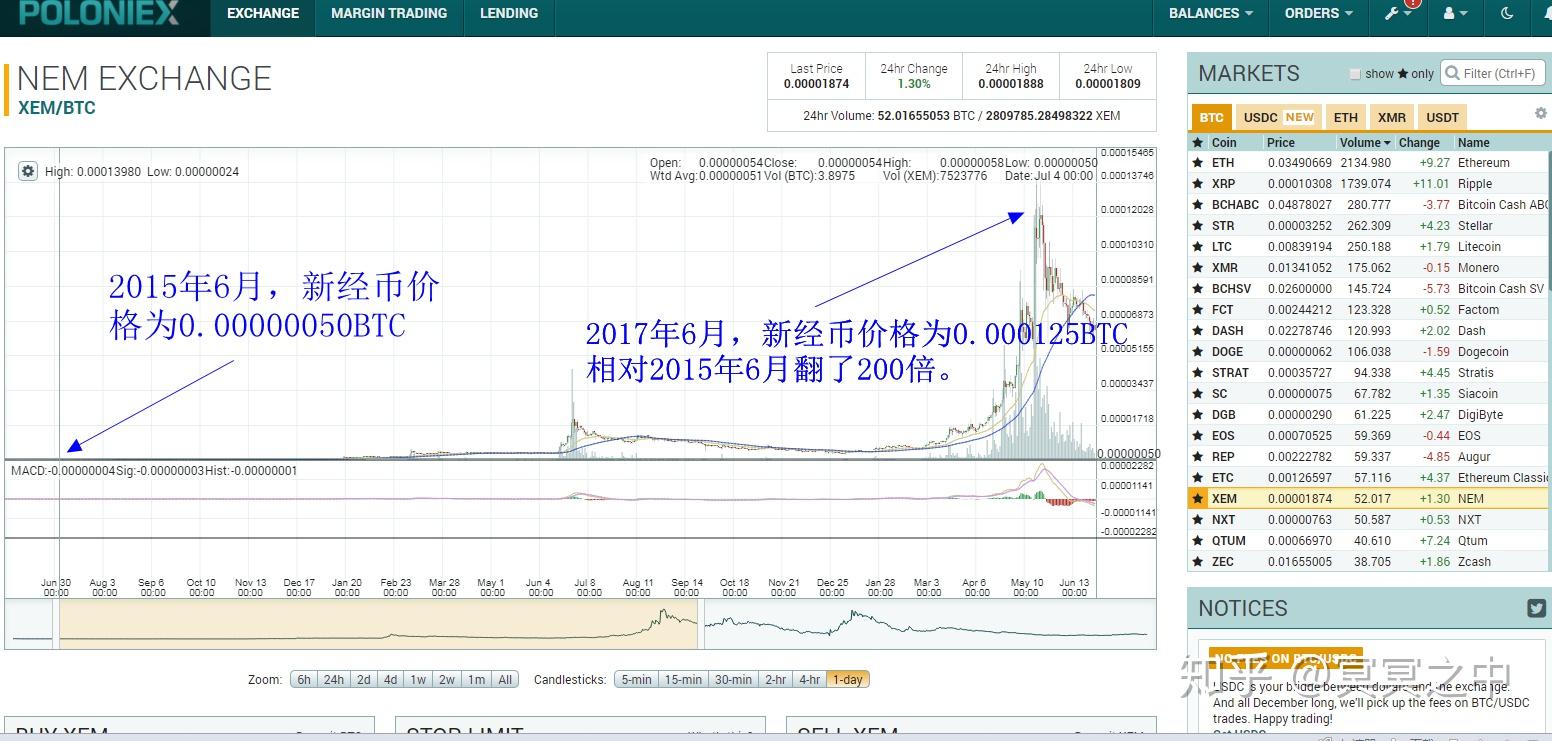This screenshot has width=1552, height=741.
Task: Open chart settings gear icon
Action: [28, 172]
